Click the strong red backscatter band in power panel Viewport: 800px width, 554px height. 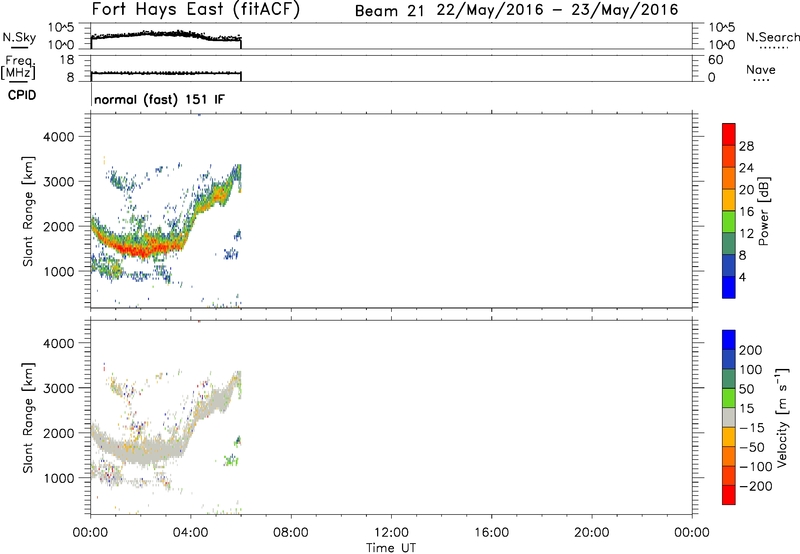pyautogui.click(x=139, y=248)
